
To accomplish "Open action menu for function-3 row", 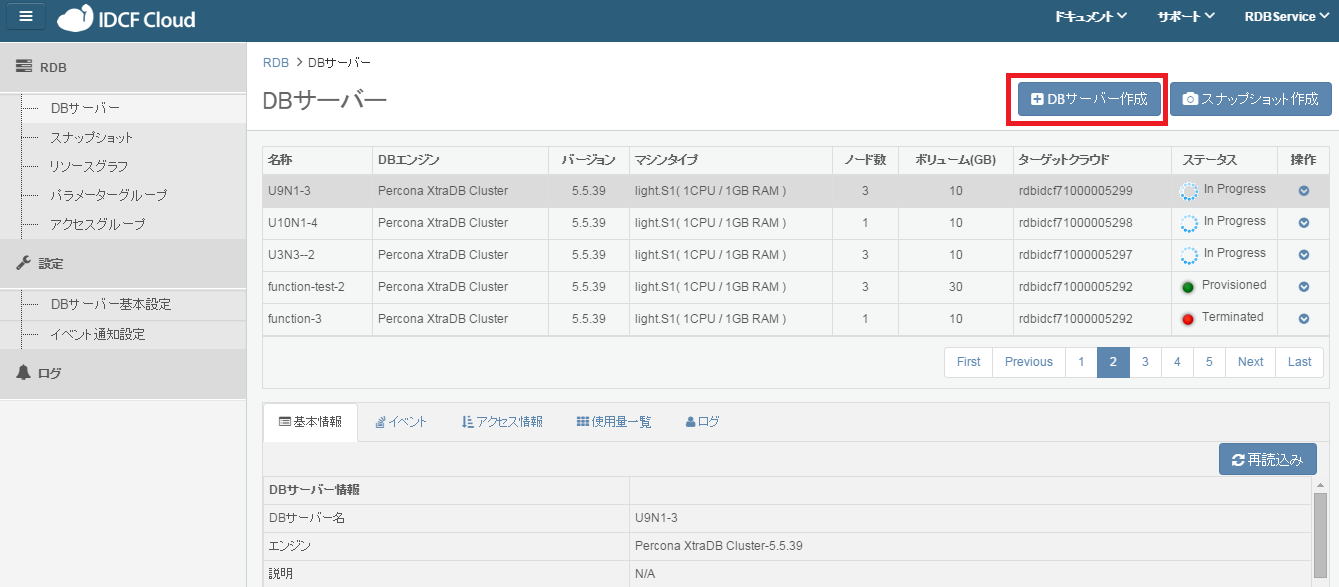I will coord(1304,319).
